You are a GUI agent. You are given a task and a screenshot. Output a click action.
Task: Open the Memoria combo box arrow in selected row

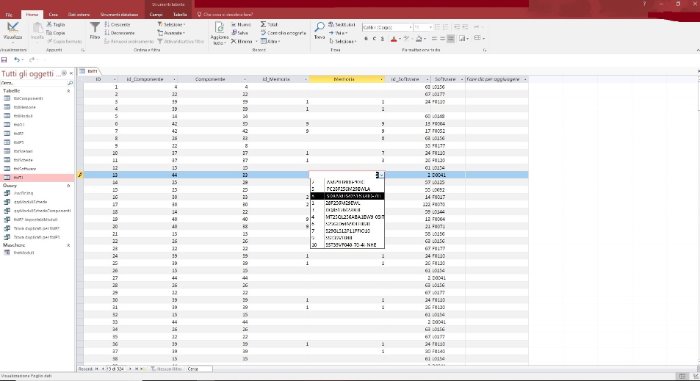point(381,175)
